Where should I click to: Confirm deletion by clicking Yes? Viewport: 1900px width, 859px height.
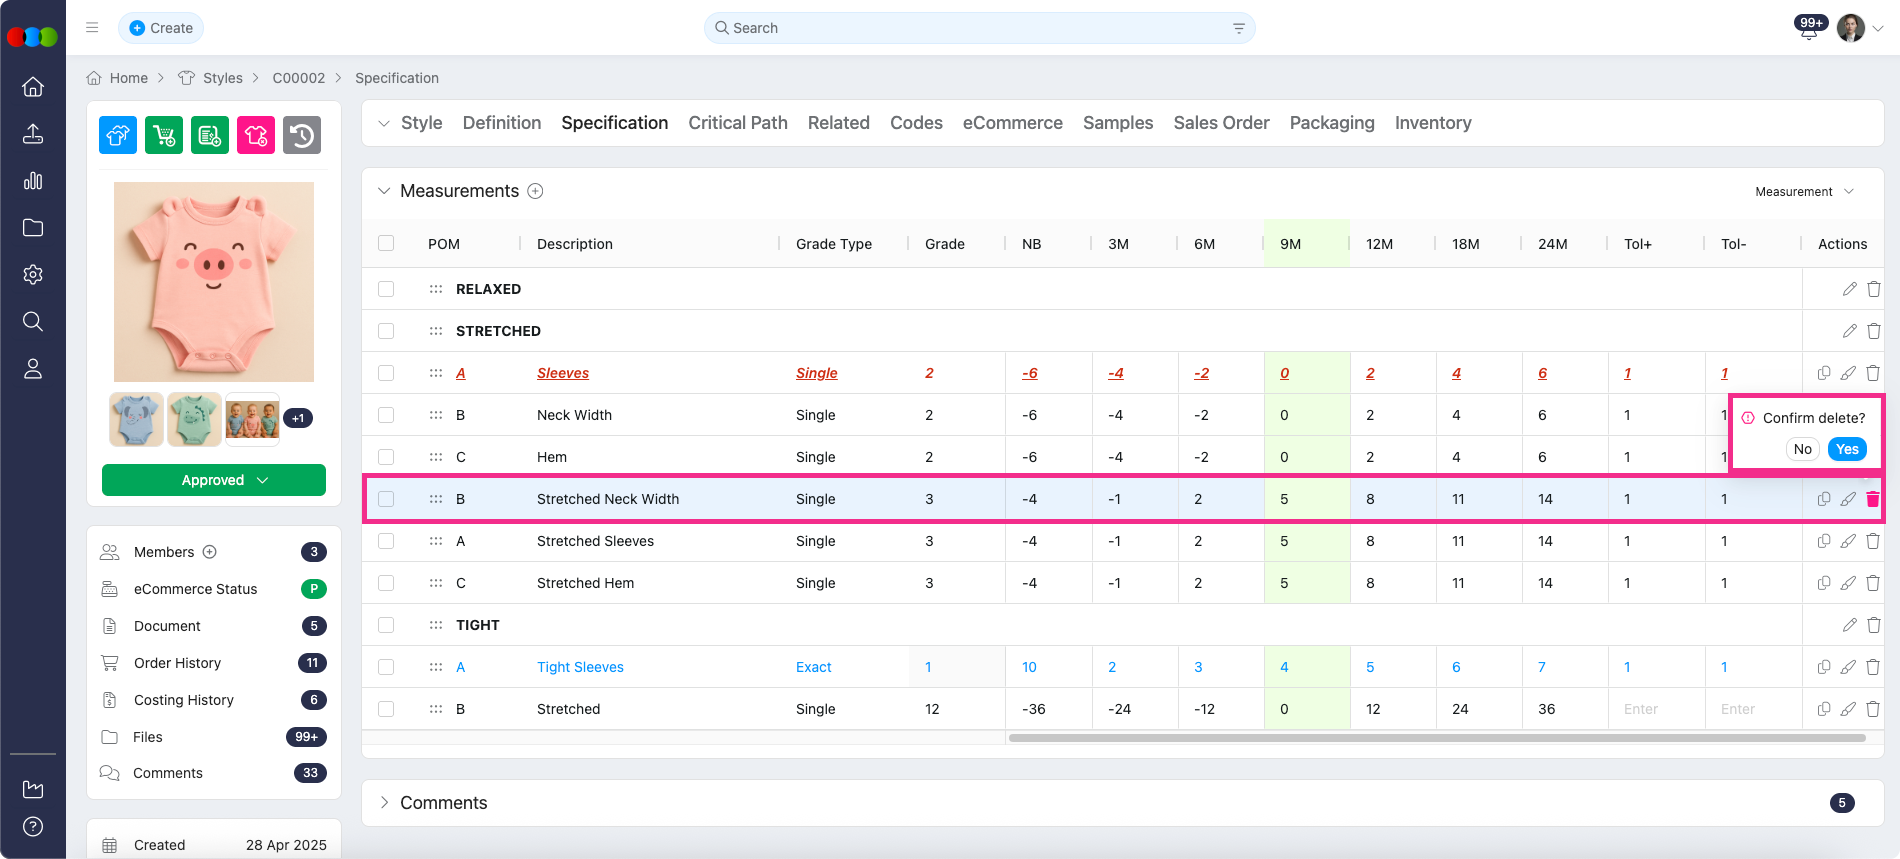coord(1846,449)
